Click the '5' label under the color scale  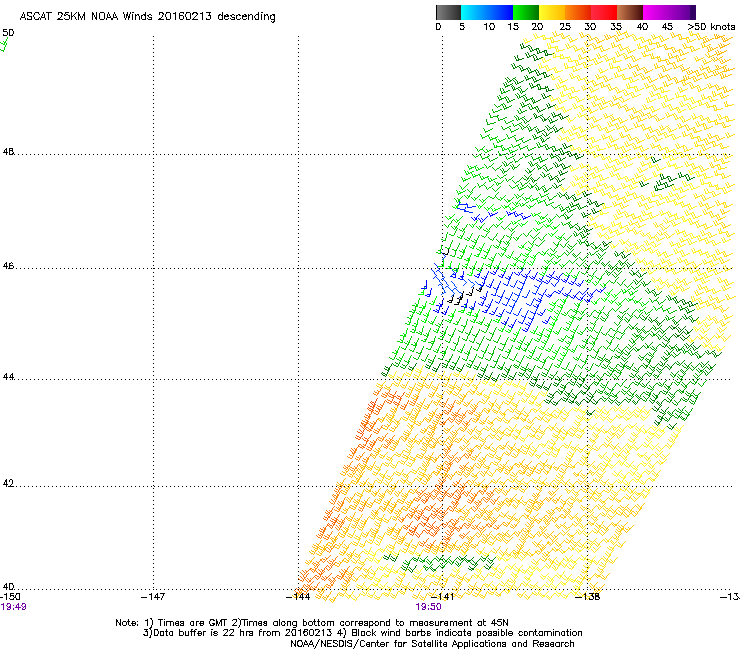462,27
